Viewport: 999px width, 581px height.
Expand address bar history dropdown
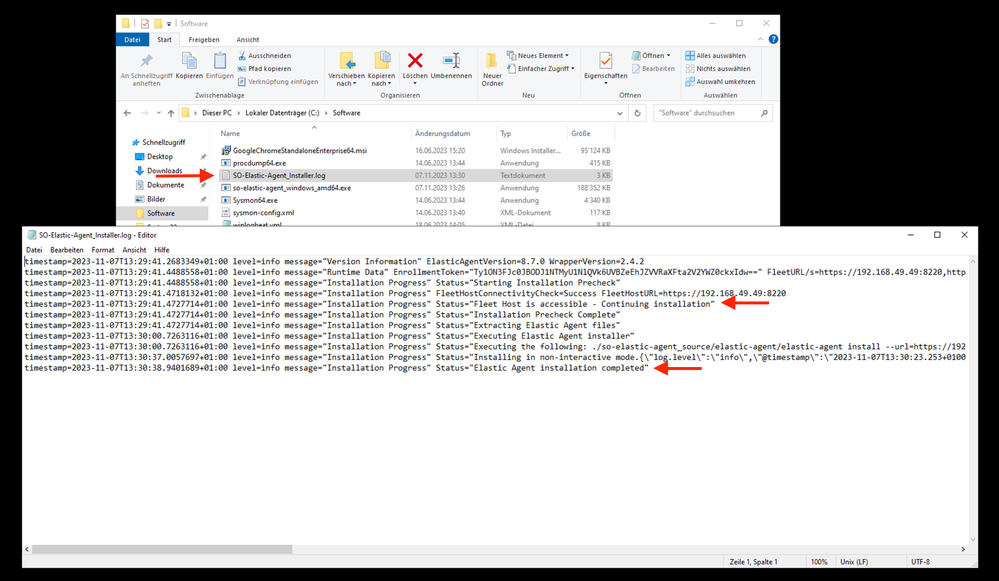coord(619,113)
